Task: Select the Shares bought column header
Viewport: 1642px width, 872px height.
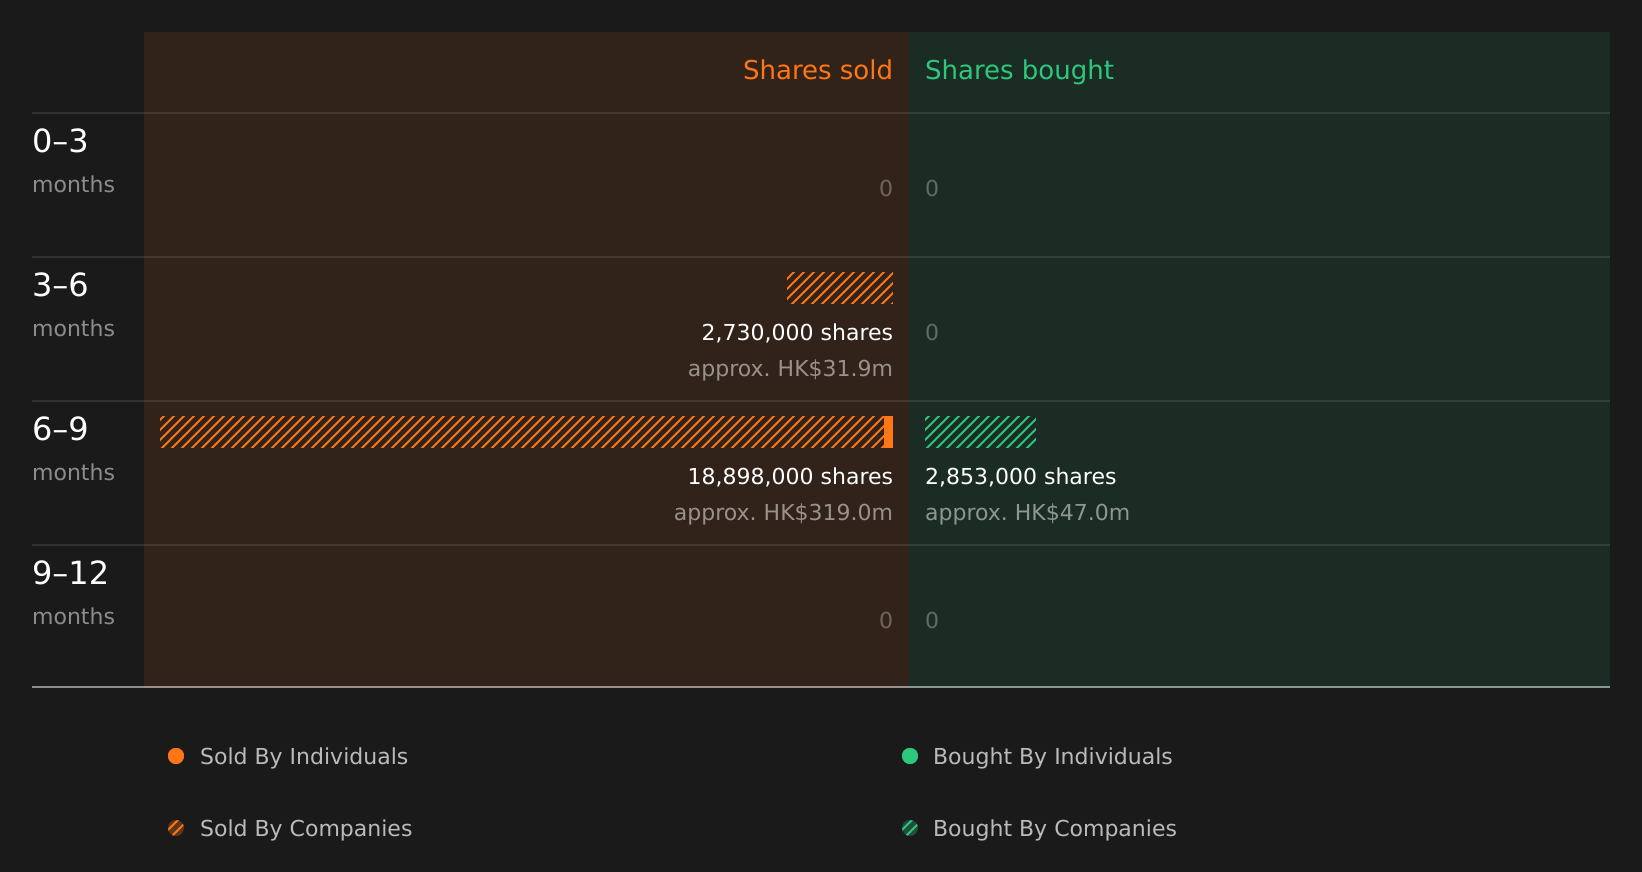Action: click(1019, 70)
